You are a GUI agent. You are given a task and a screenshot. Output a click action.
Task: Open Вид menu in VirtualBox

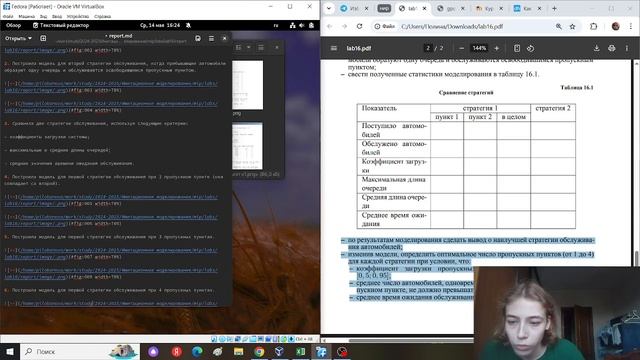click(43, 17)
